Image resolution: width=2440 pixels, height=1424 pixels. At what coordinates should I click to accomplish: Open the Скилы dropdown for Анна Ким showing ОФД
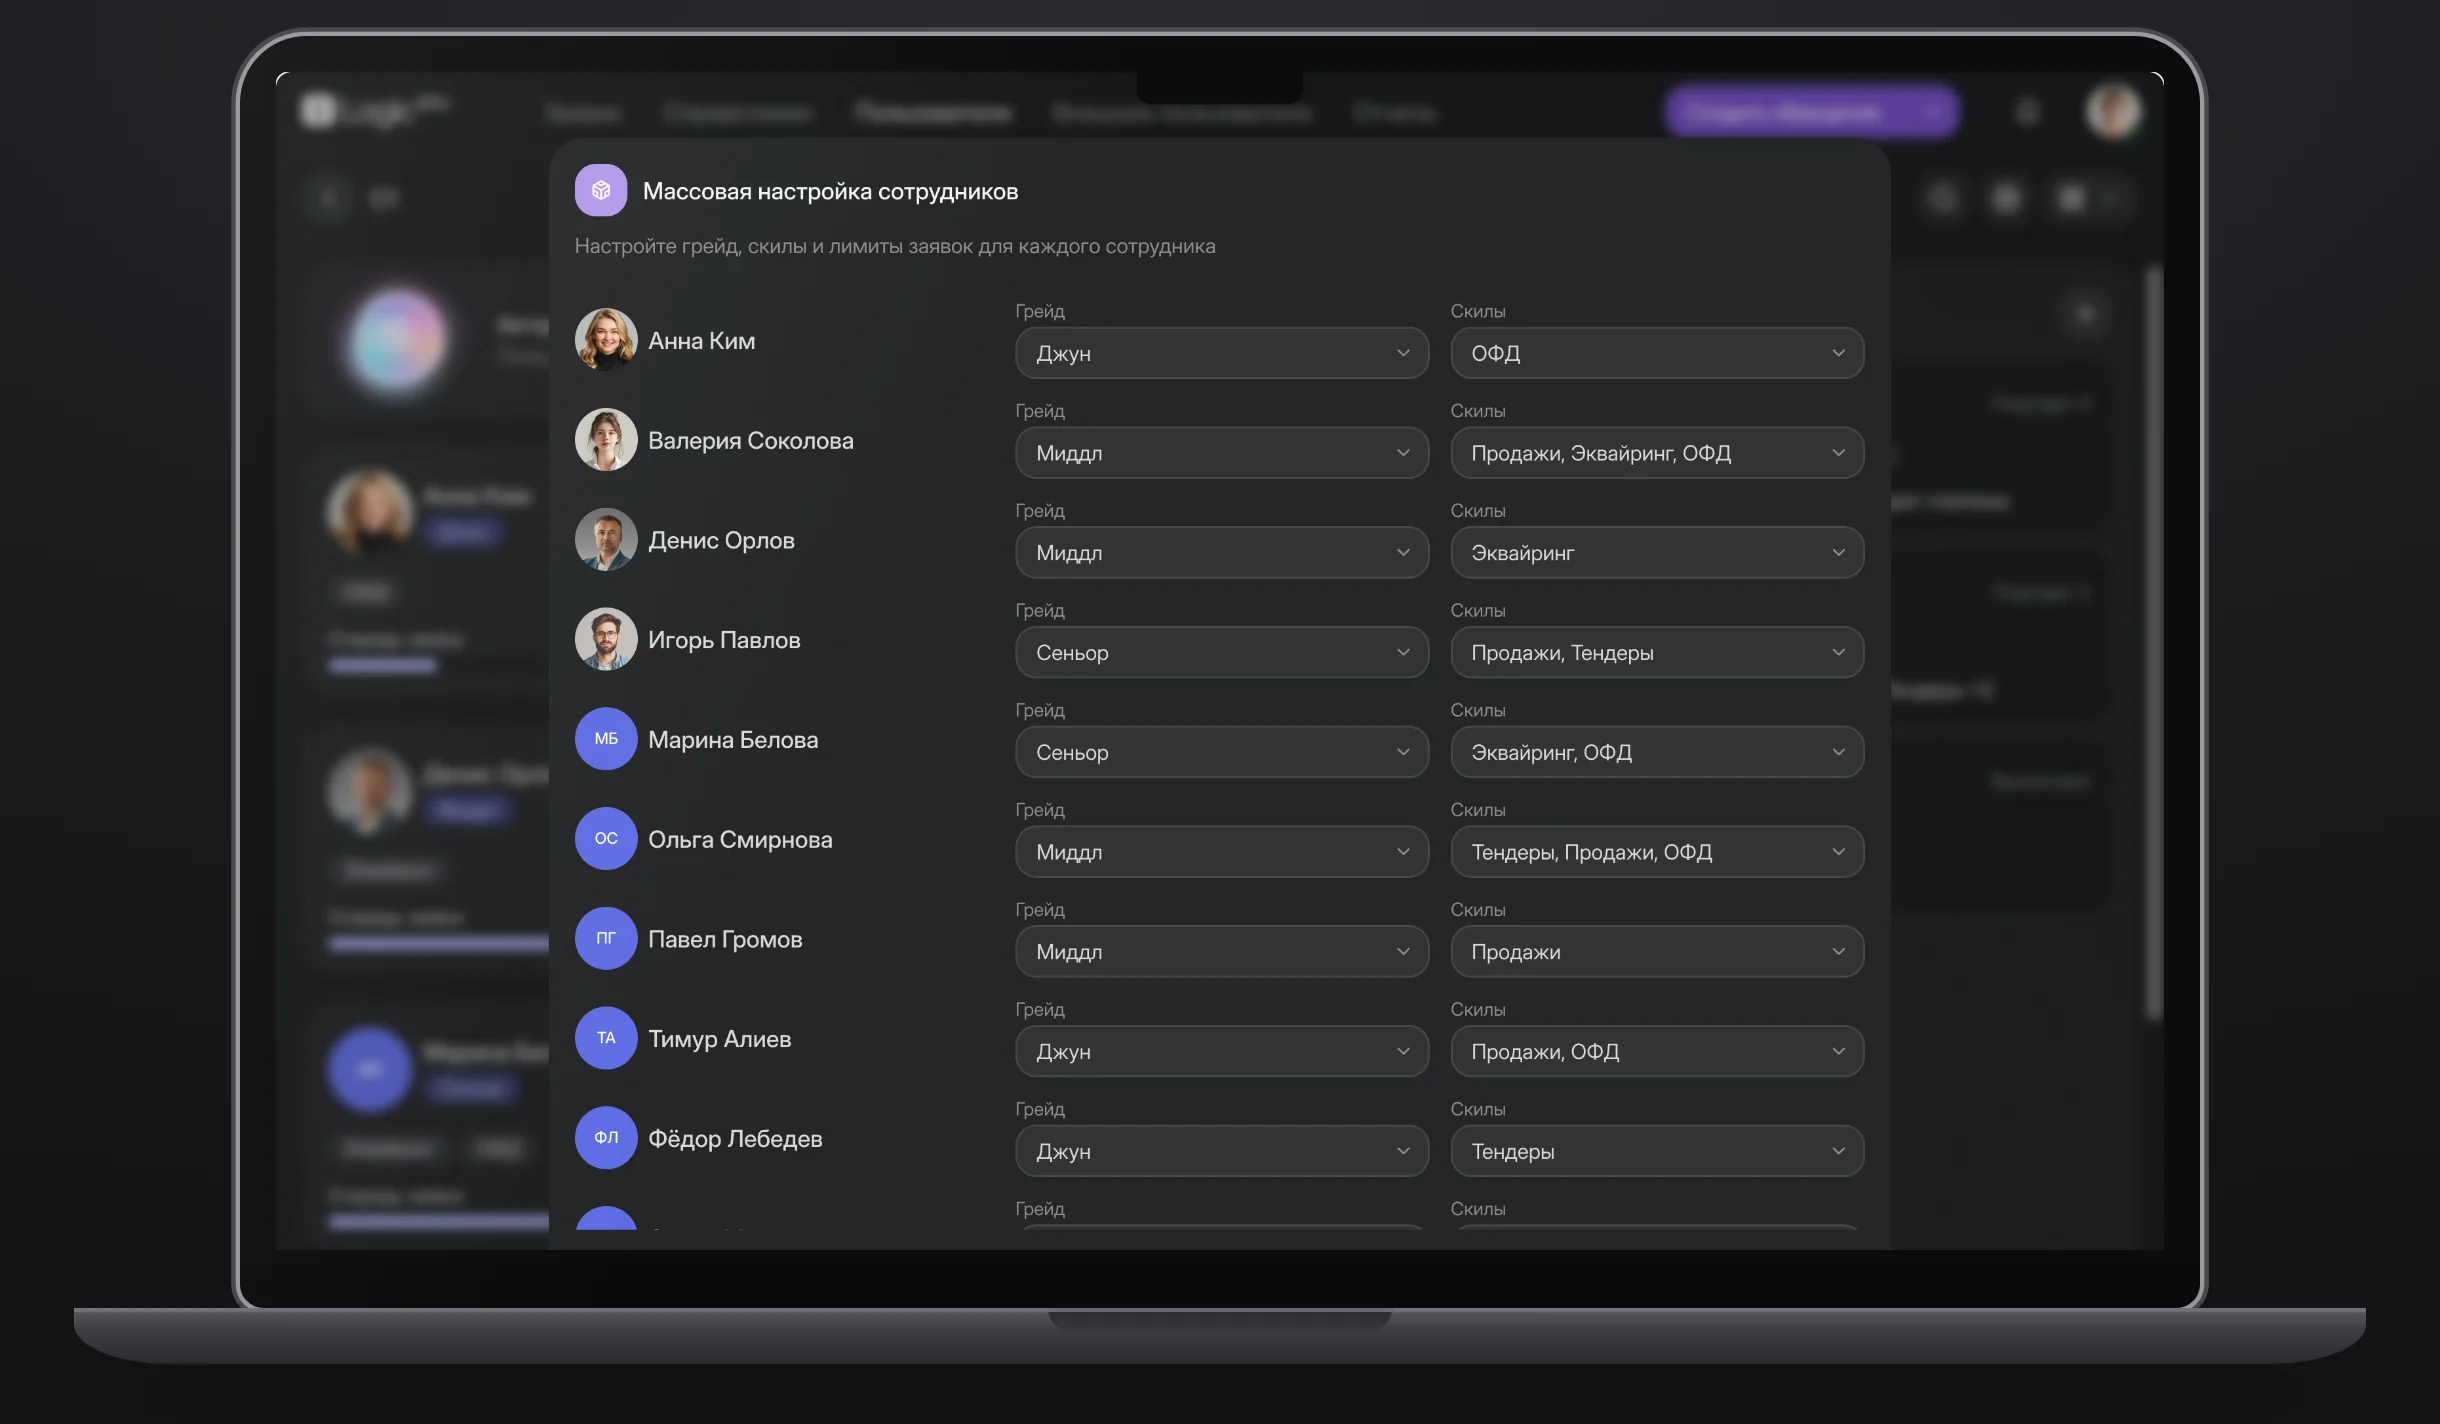click(1657, 353)
